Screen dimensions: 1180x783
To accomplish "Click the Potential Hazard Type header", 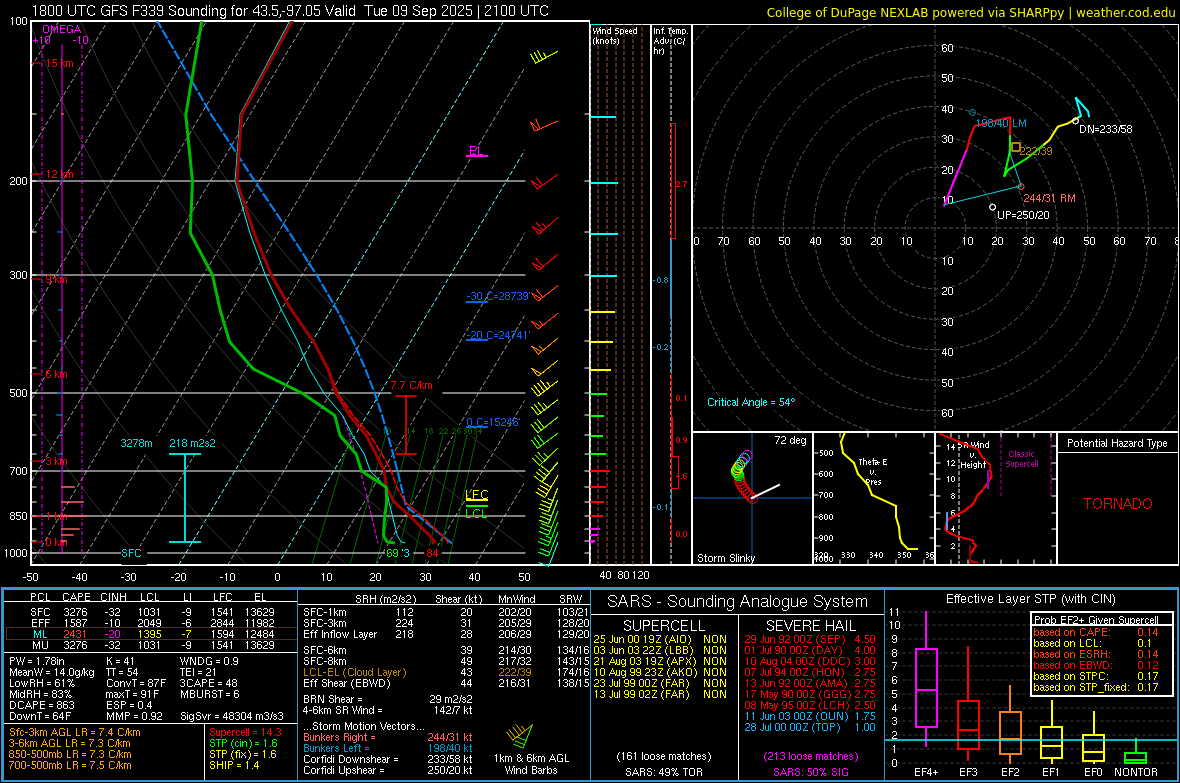I will 1117,443.
